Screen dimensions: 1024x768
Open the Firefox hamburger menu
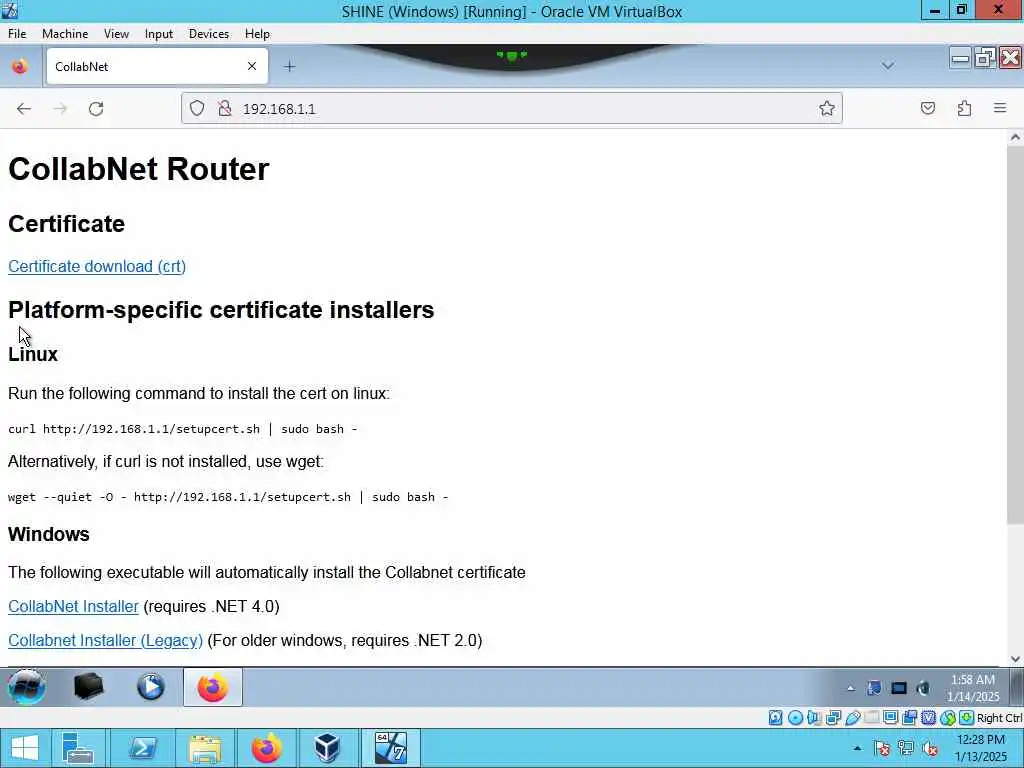(x=1000, y=108)
